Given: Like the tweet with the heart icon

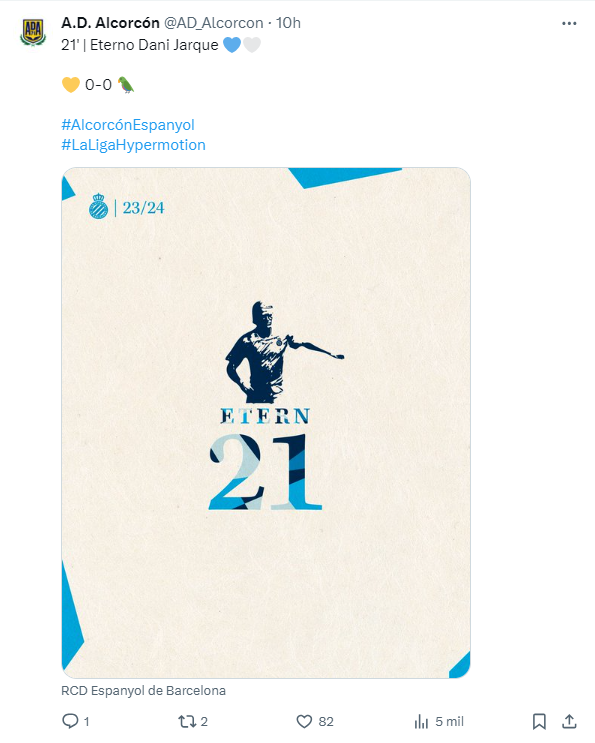Looking at the screenshot, I should pos(304,721).
